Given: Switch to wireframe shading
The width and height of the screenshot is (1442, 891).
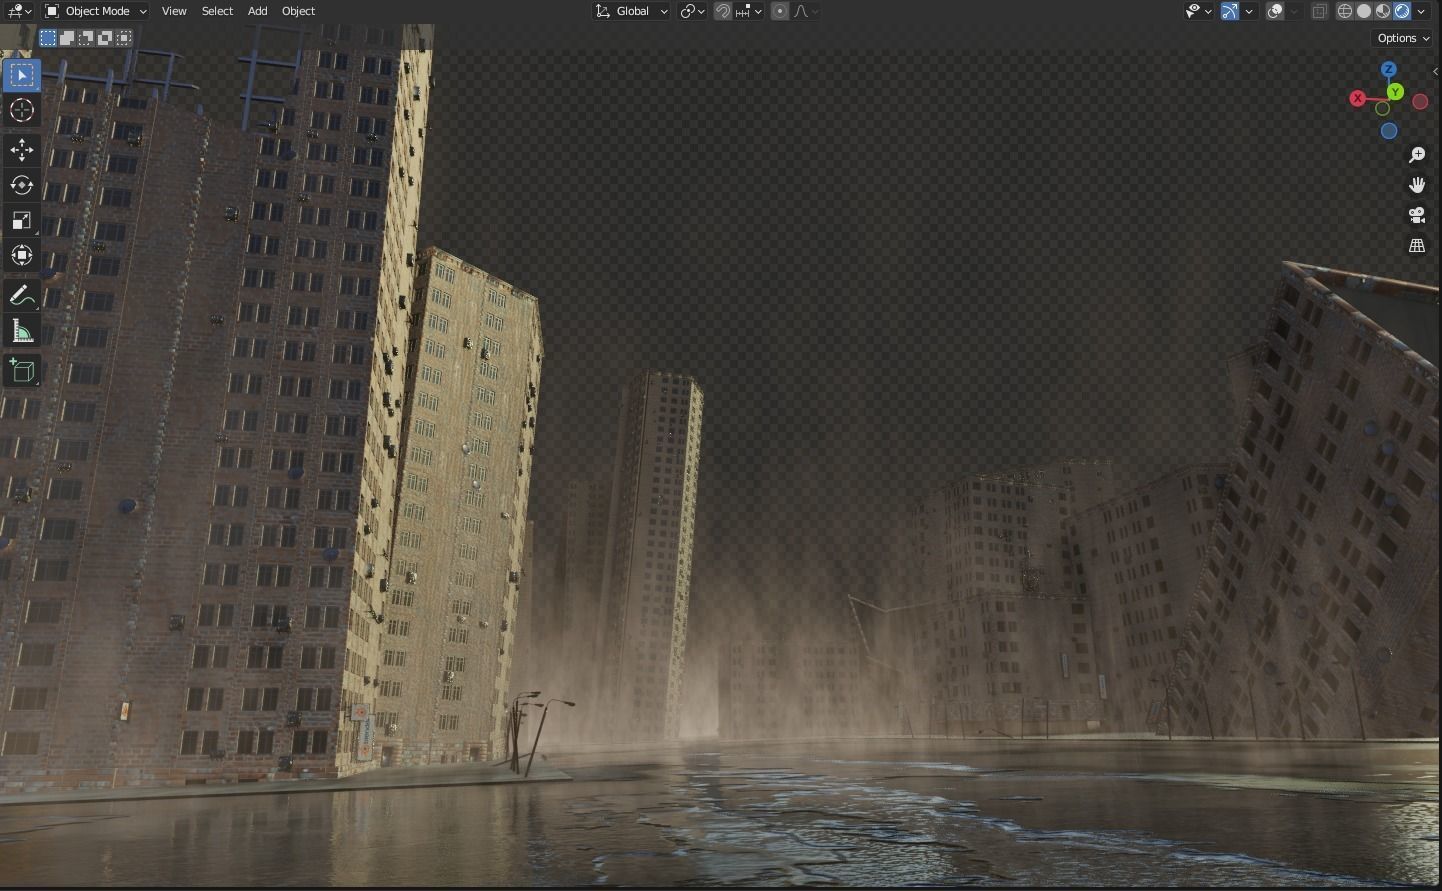Looking at the screenshot, I should pos(1345,11).
